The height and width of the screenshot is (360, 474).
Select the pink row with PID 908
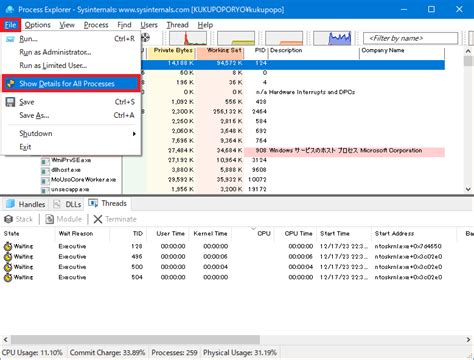point(344,150)
